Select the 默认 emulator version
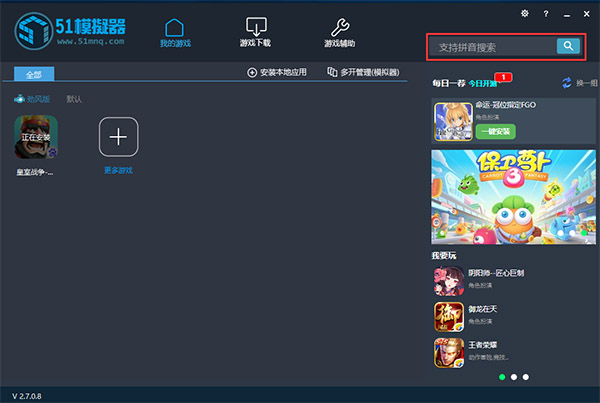The height and width of the screenshot is (403, 600). 74,99
